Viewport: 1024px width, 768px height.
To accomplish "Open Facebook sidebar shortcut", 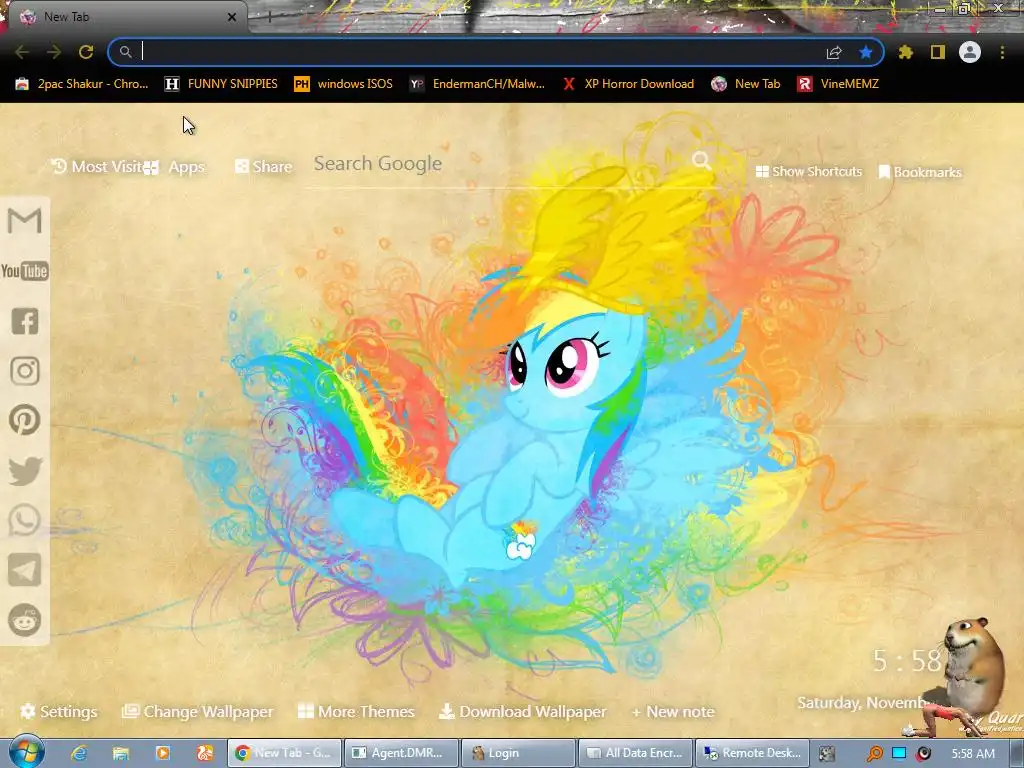I will tap(25, 321).
